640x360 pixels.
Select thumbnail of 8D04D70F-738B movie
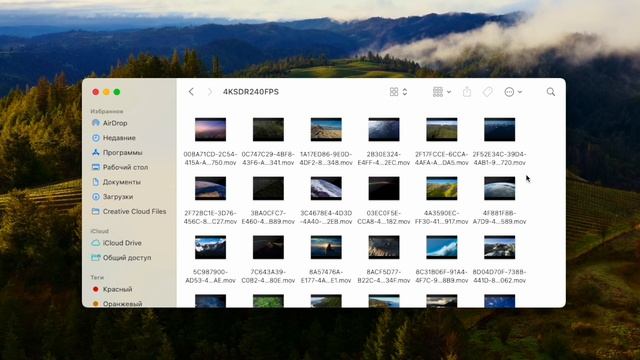500,247
